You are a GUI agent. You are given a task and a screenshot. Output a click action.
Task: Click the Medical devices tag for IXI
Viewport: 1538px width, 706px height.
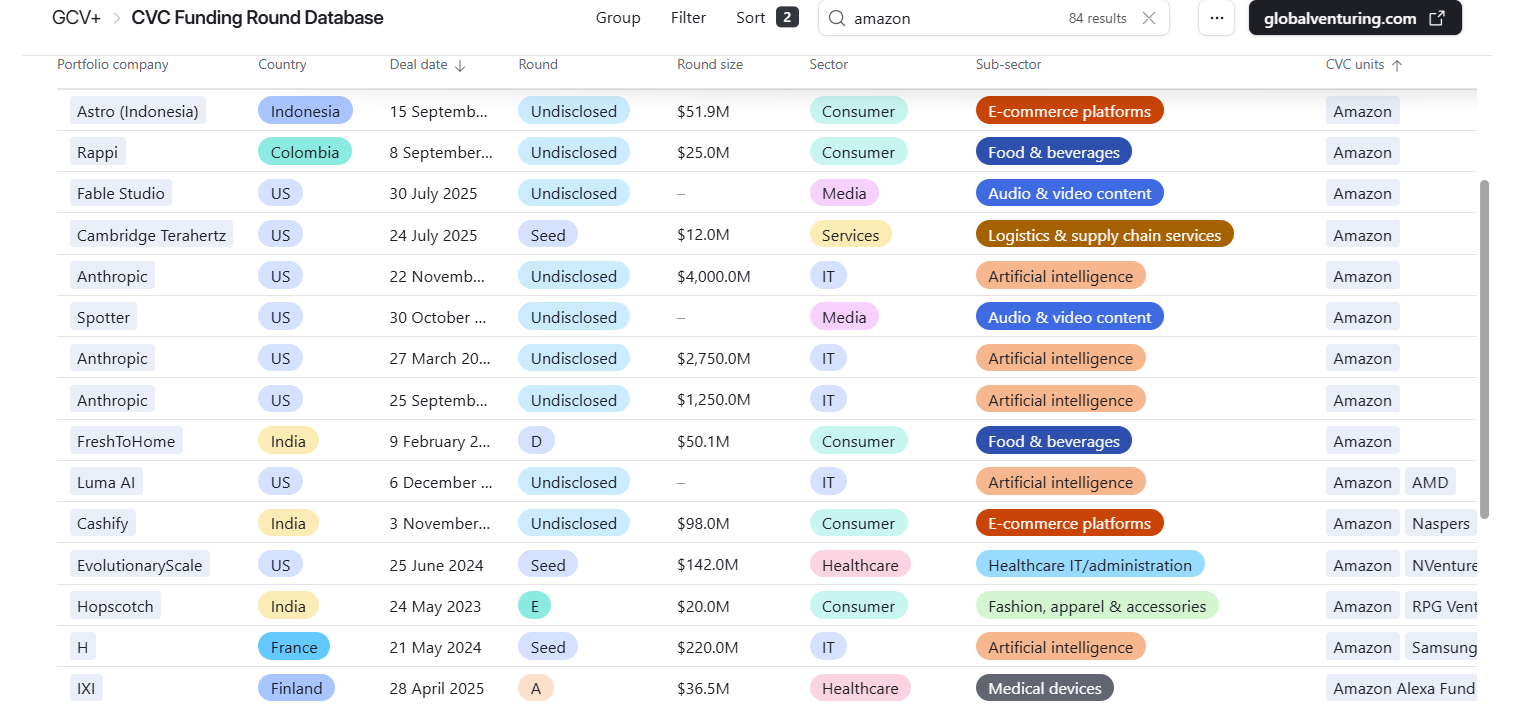(x=1044, y=688)
